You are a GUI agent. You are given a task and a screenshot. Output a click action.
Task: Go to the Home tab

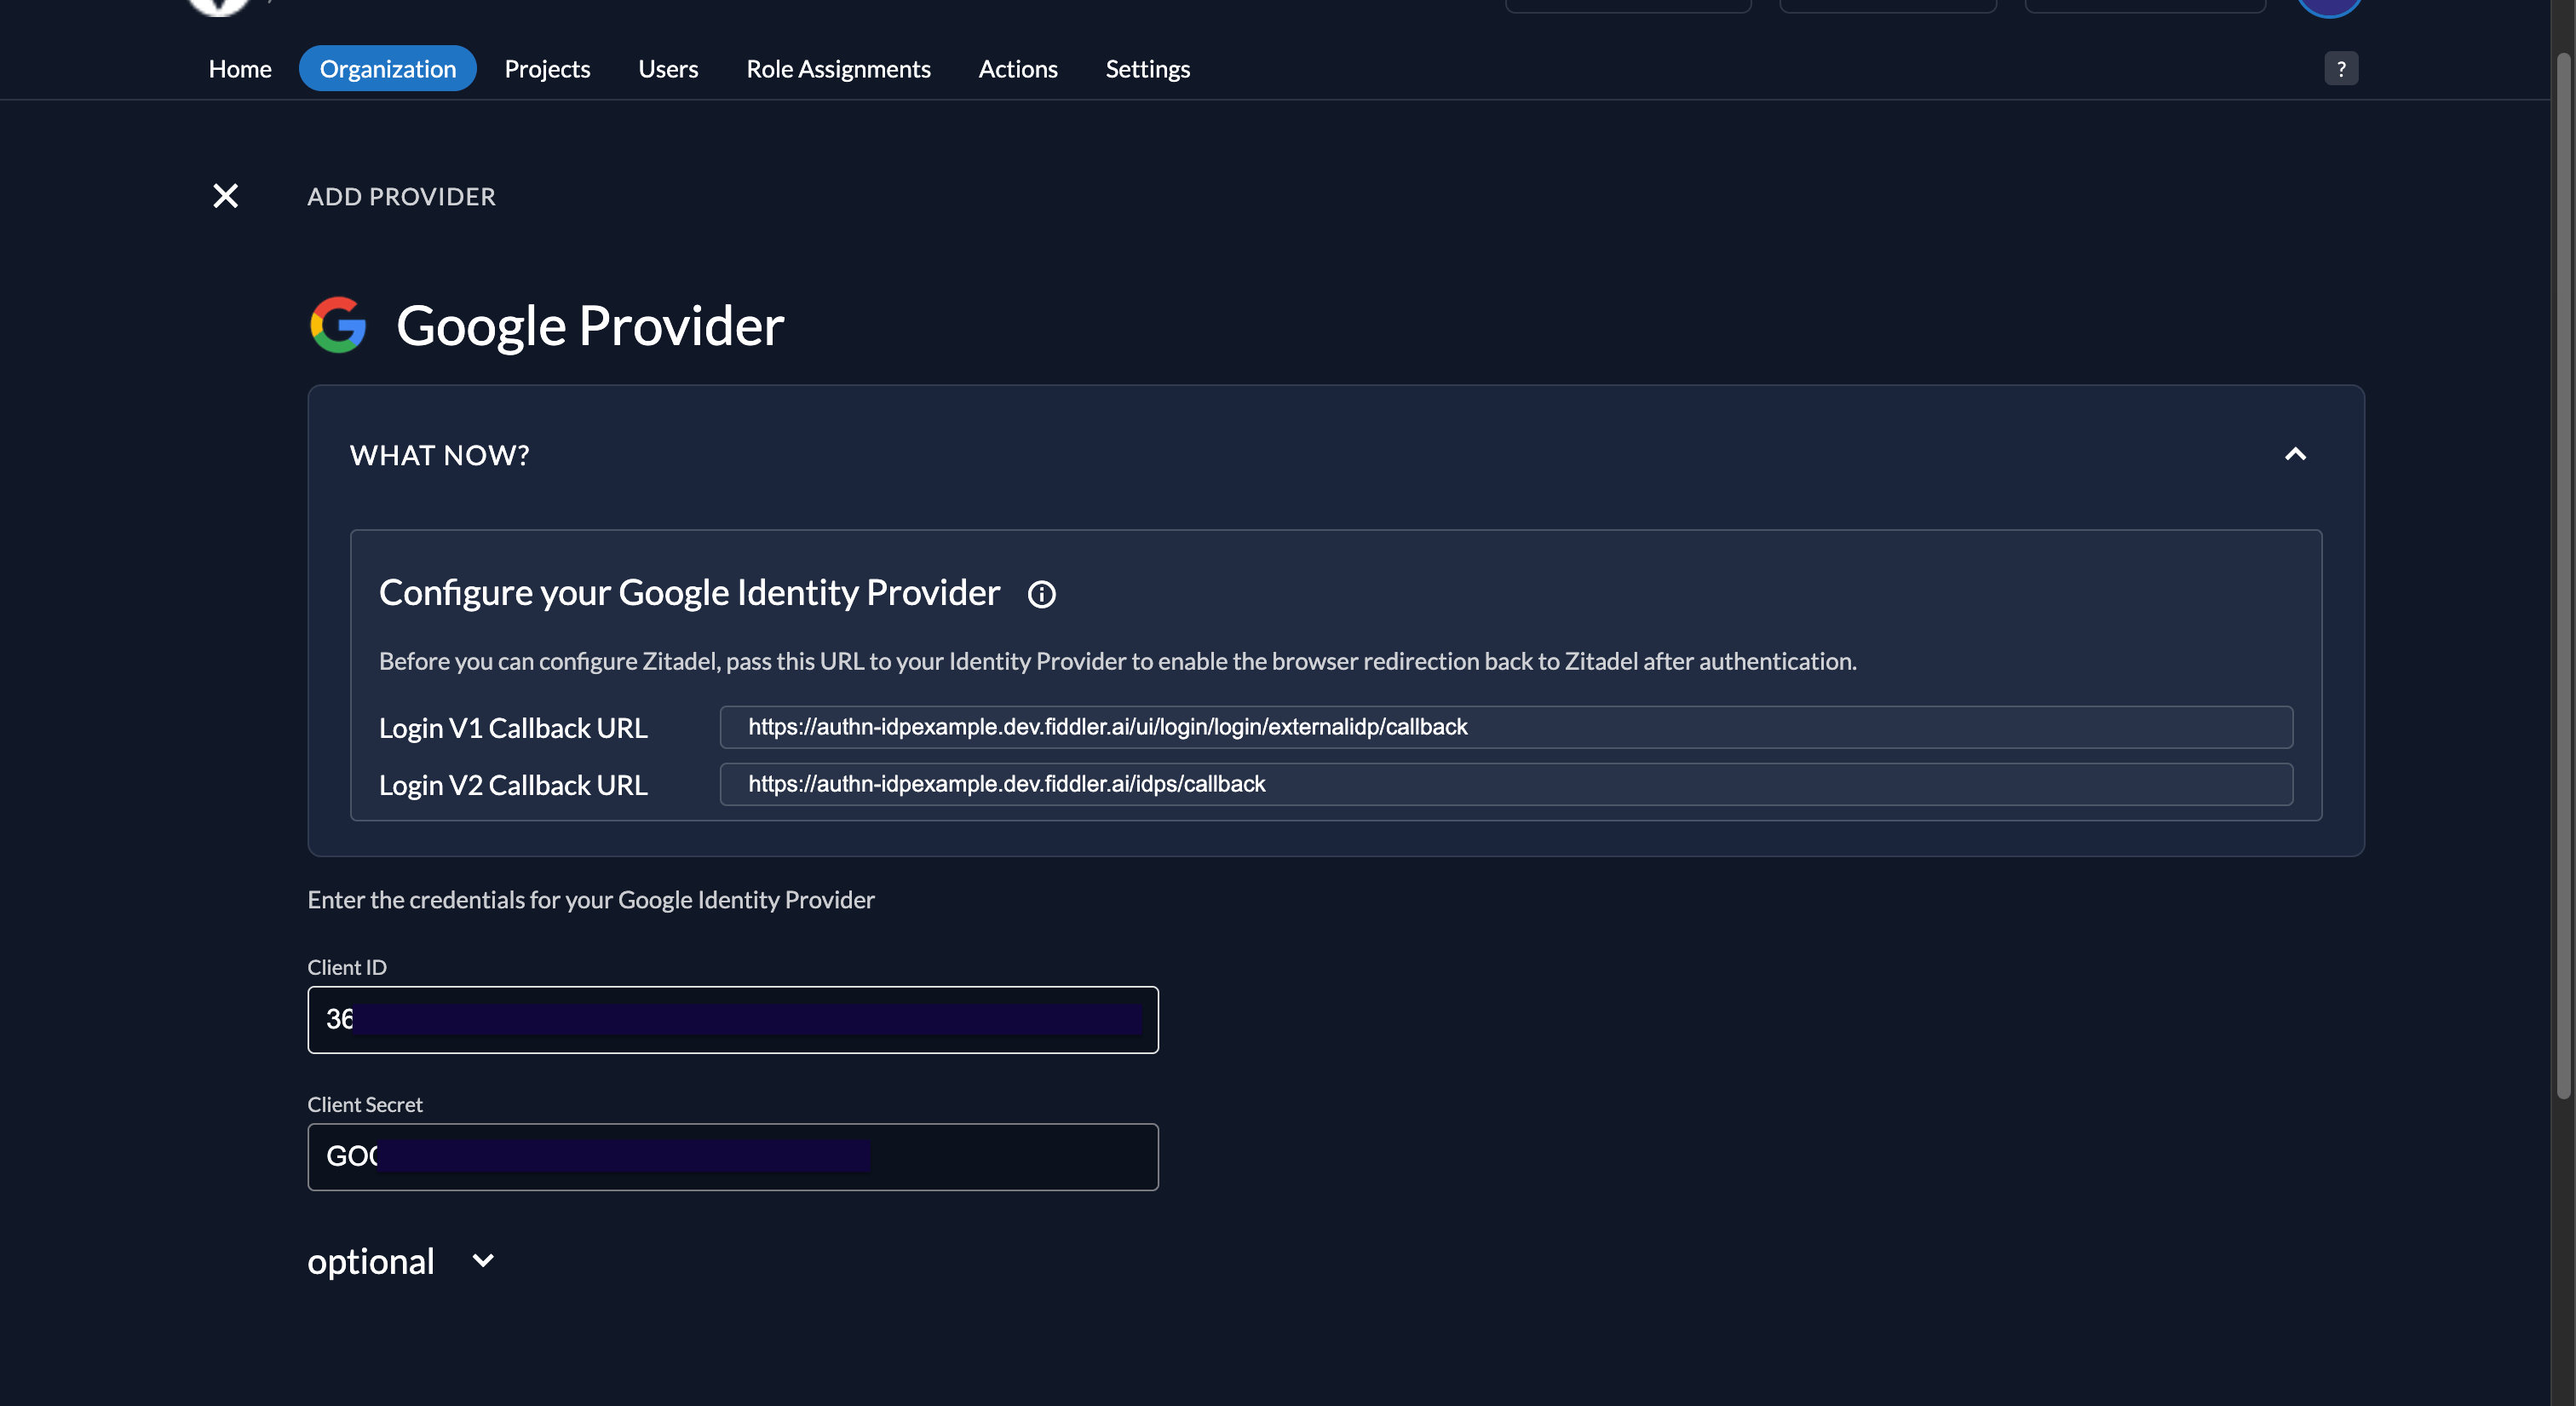pyautogui.click(x=240, y=69)
